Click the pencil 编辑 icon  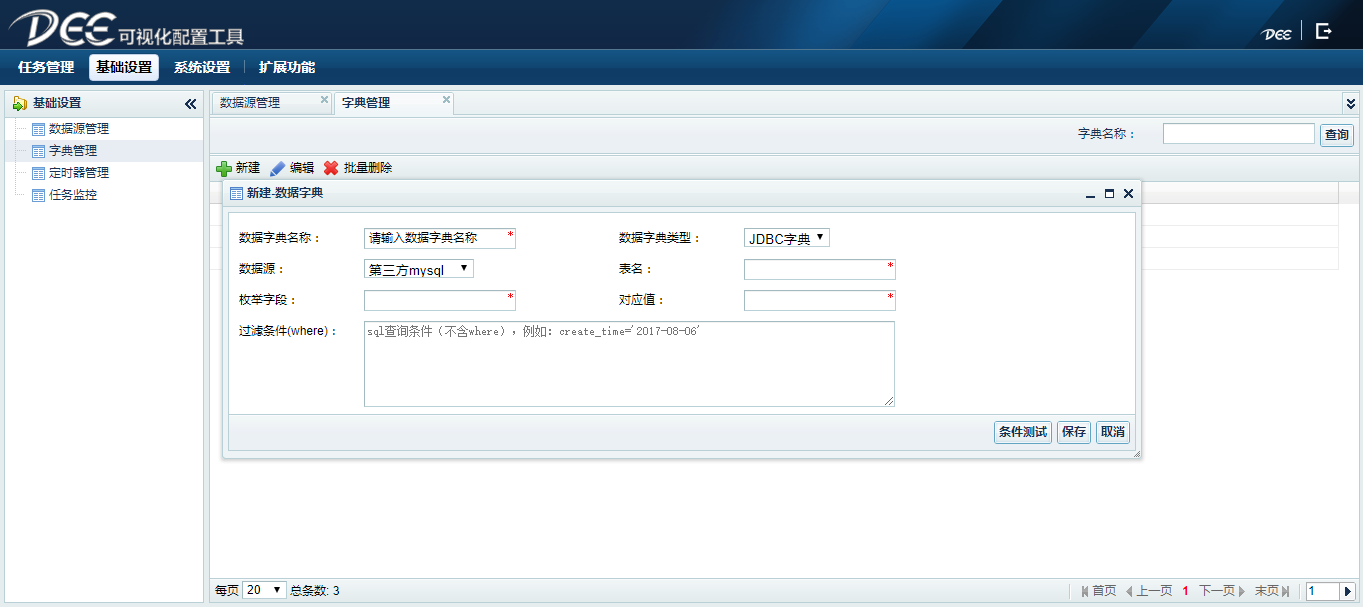pos(278,169)
